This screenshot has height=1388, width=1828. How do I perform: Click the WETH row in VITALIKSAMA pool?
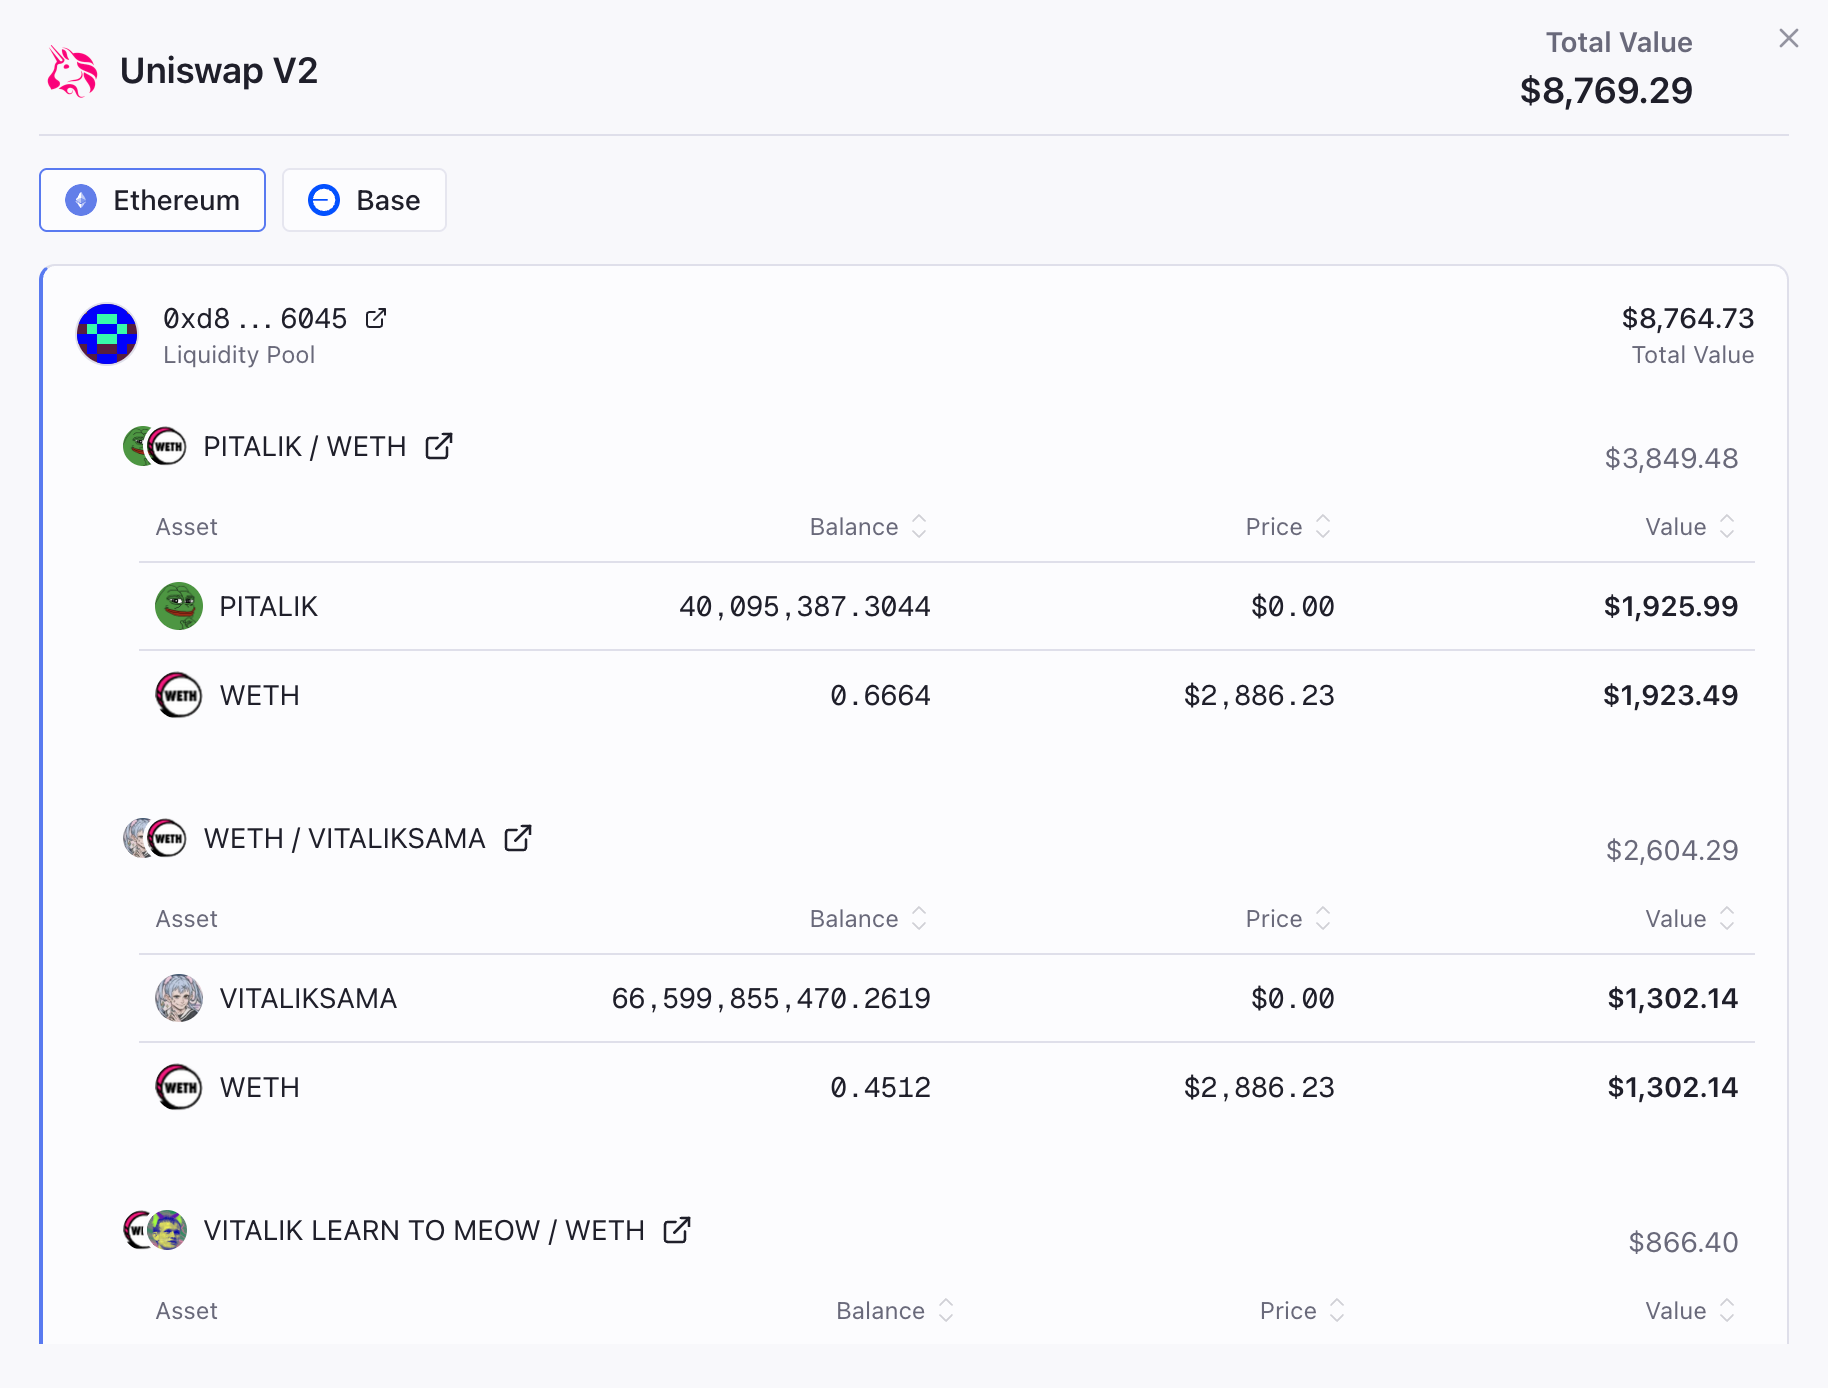click(x=946, y=1087)
